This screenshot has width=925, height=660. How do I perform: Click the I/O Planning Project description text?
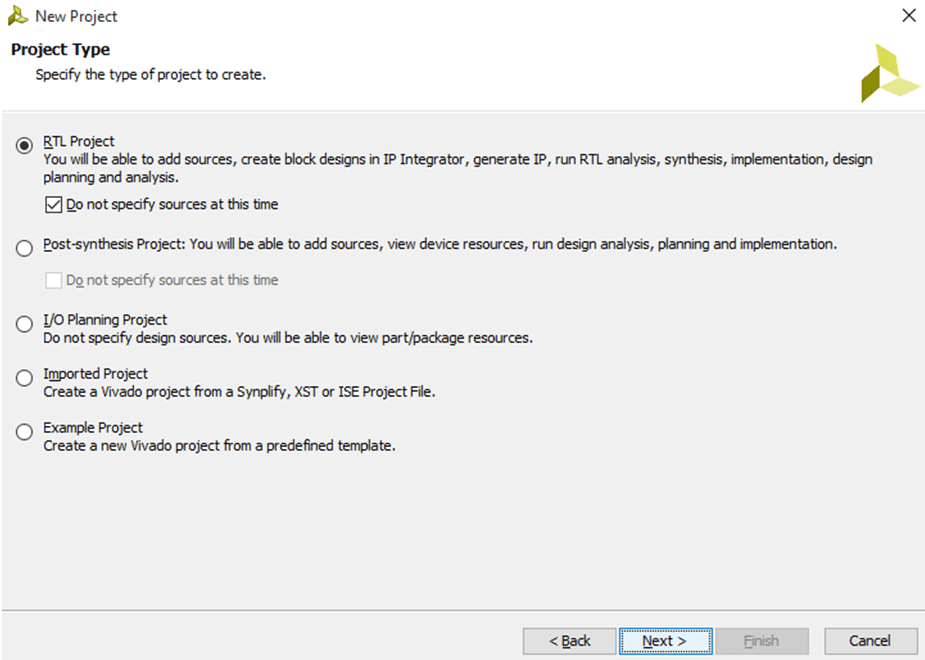pos(288,338)
